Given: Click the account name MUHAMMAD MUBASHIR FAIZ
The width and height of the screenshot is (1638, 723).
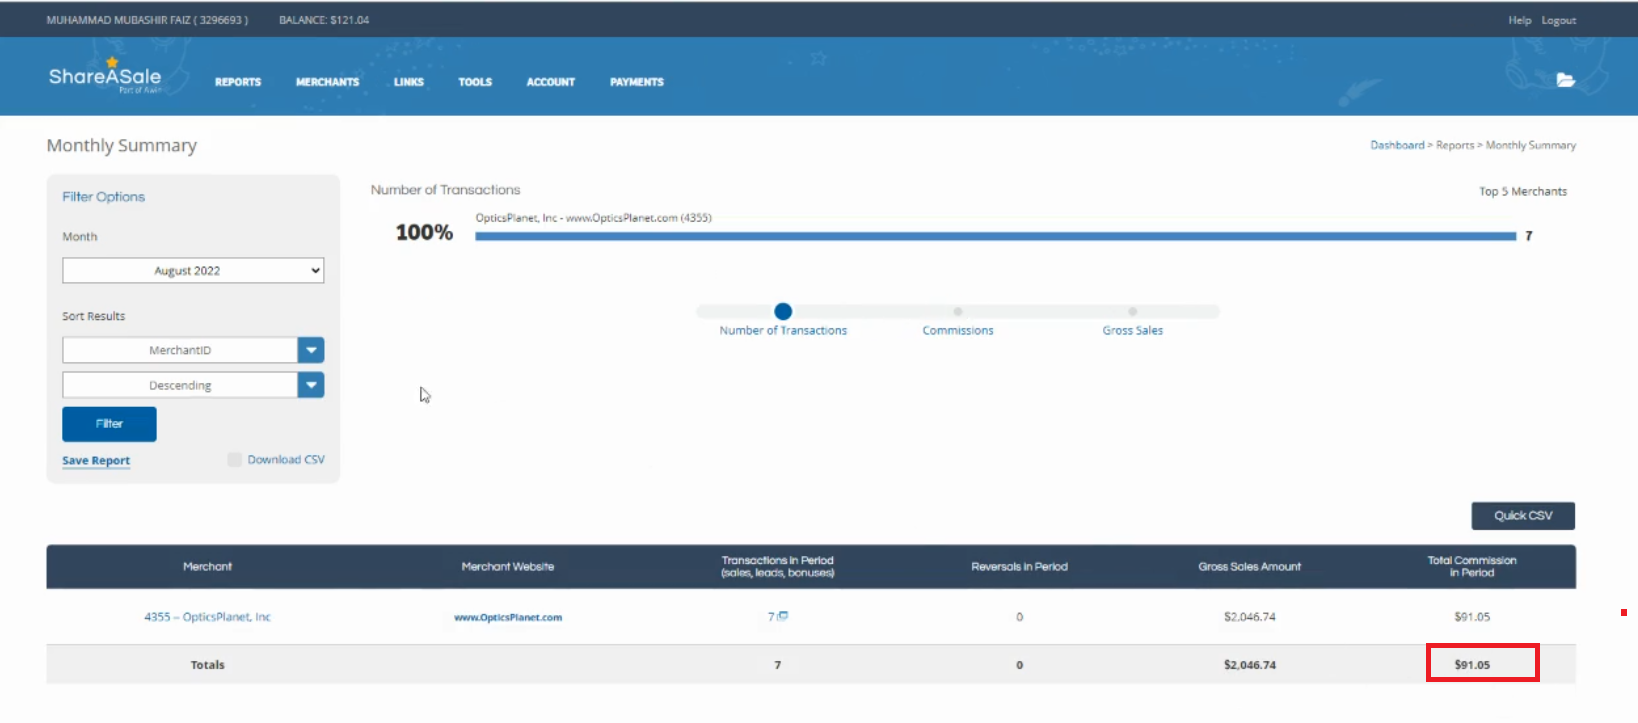Looking at the screenshot, I should 147,20.
